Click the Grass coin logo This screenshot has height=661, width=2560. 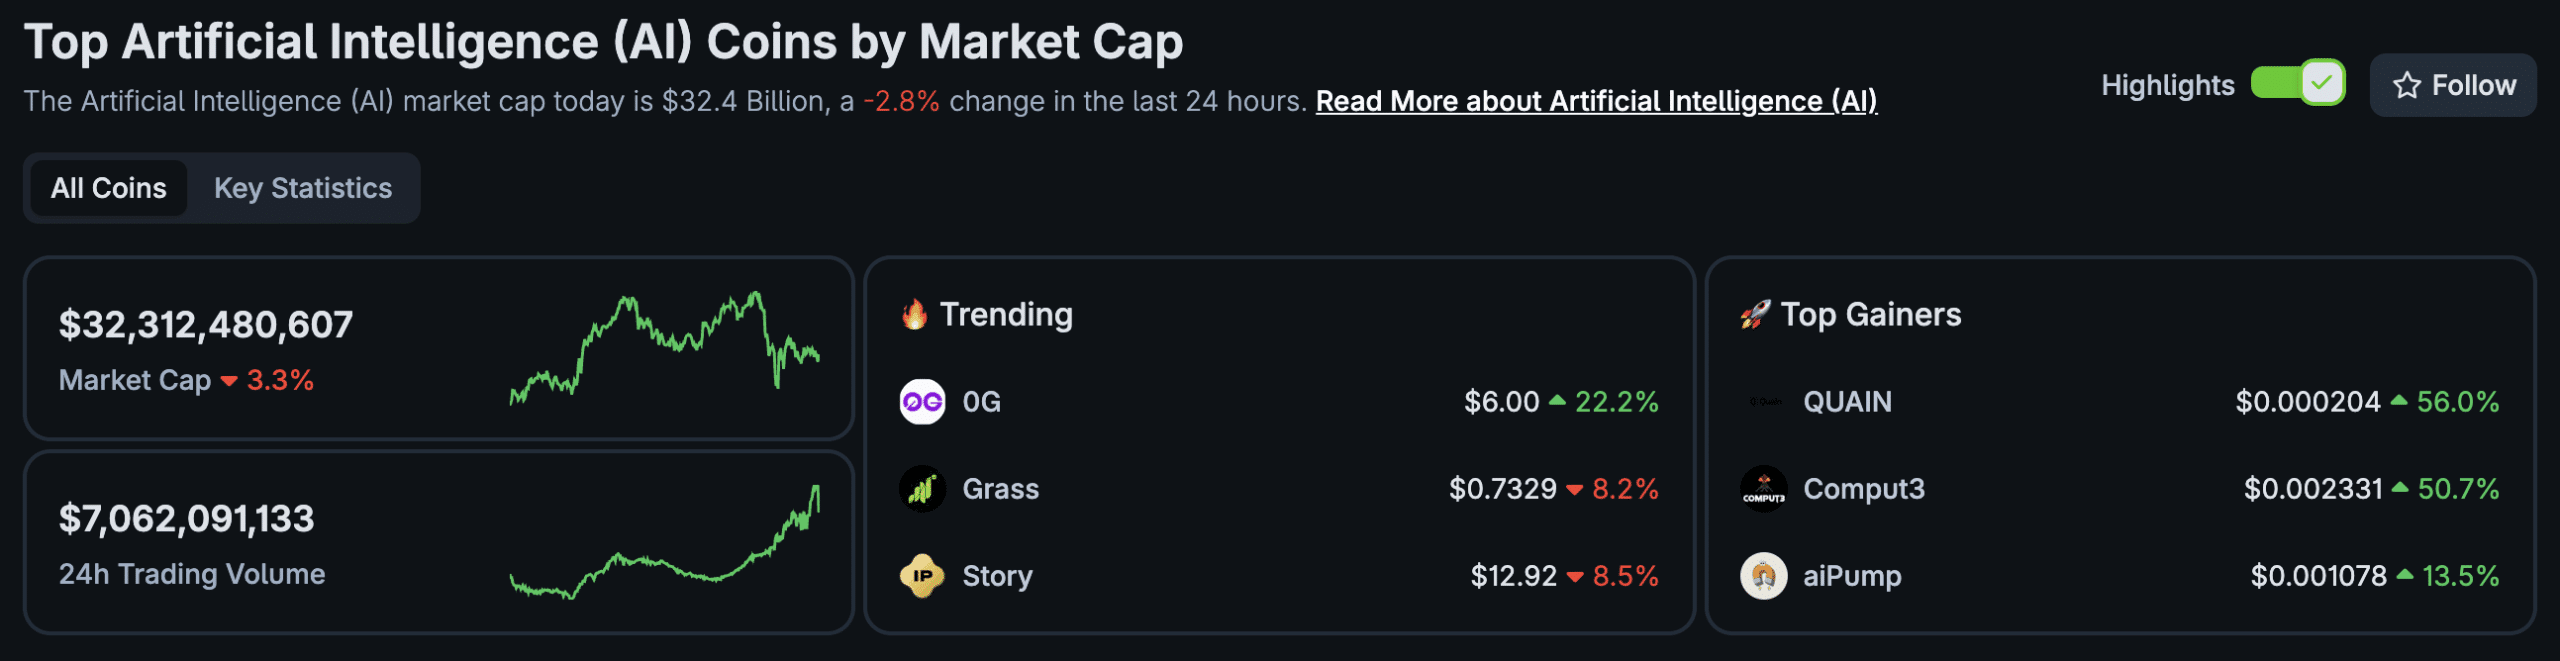pyautogui.click(x=922, y=489)
